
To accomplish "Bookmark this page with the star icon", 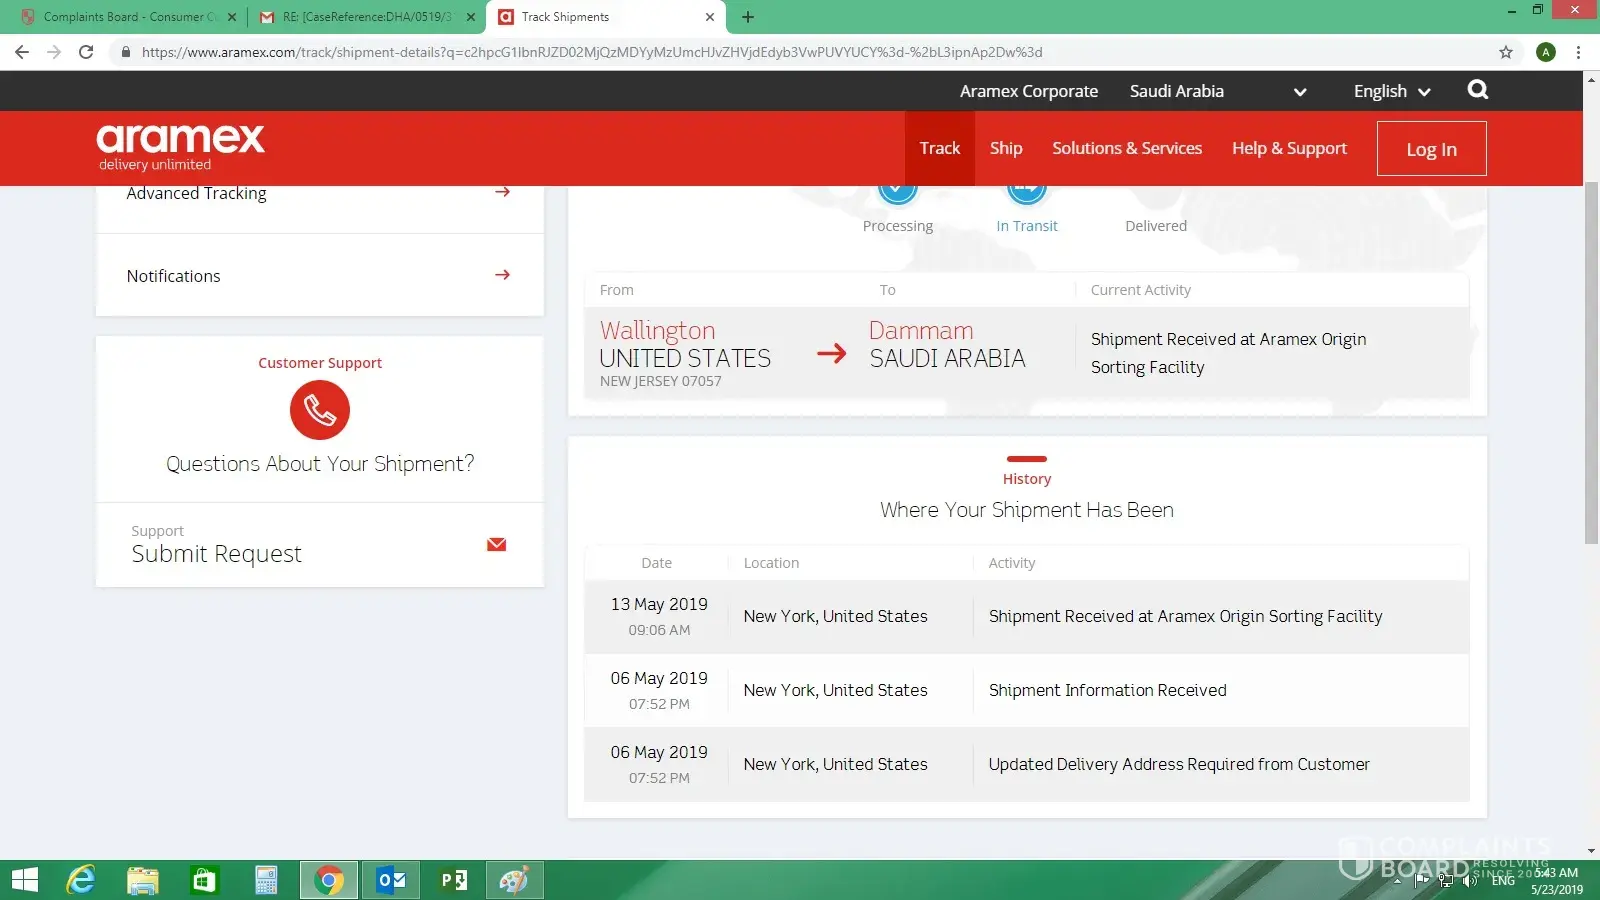I will 1505,52.
